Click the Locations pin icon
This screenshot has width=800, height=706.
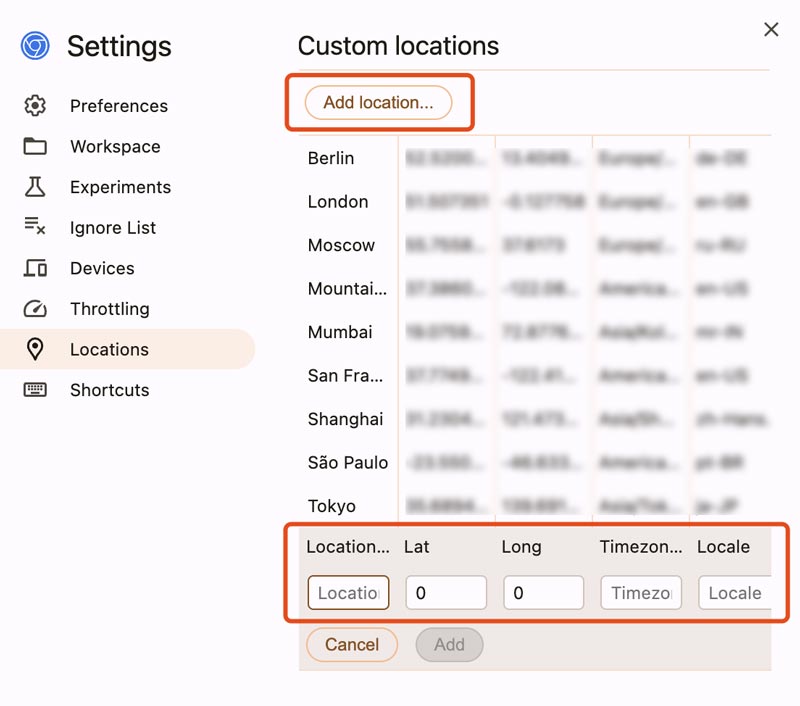[x=35, y=349]
